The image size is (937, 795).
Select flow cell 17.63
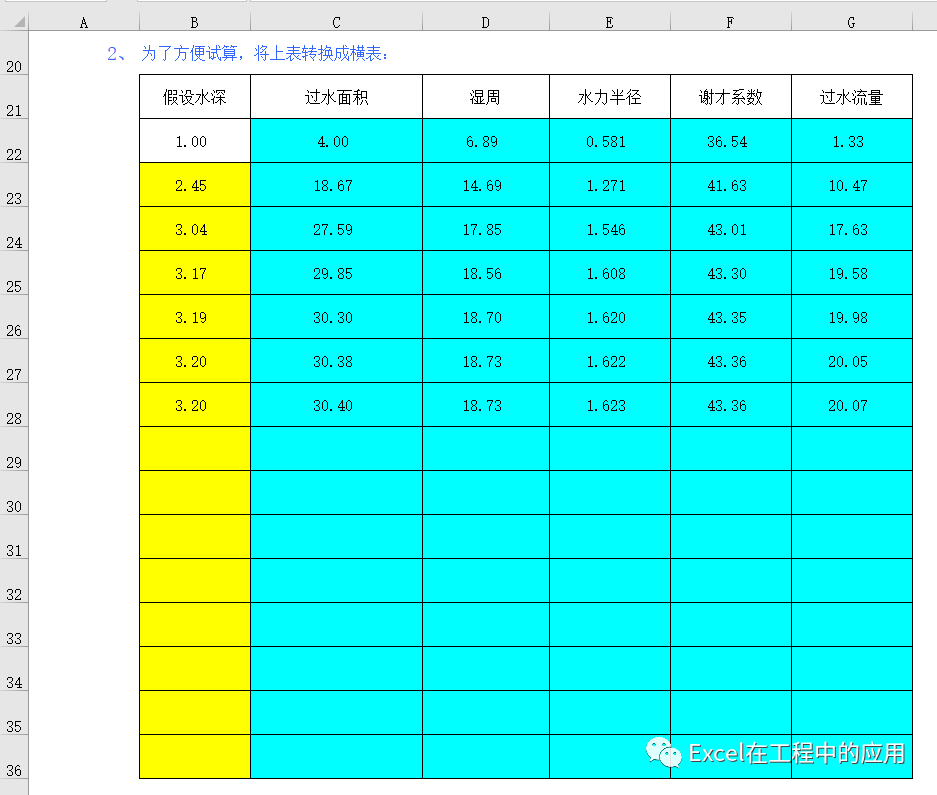852,230
